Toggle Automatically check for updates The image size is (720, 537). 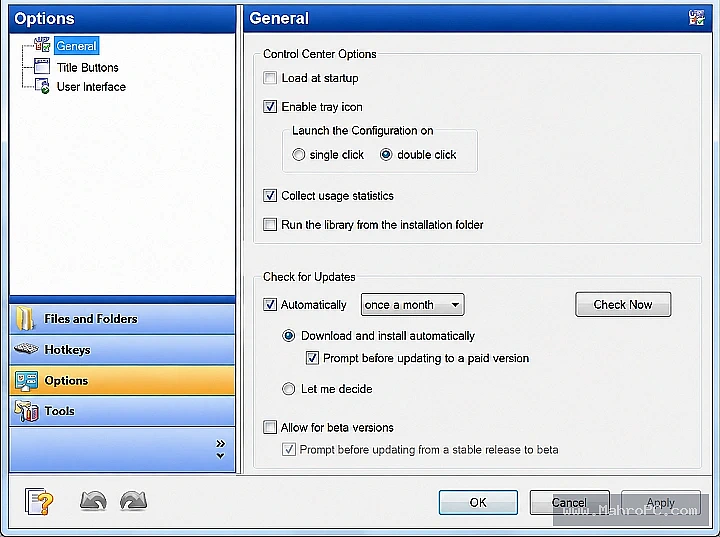pos(270,305)
